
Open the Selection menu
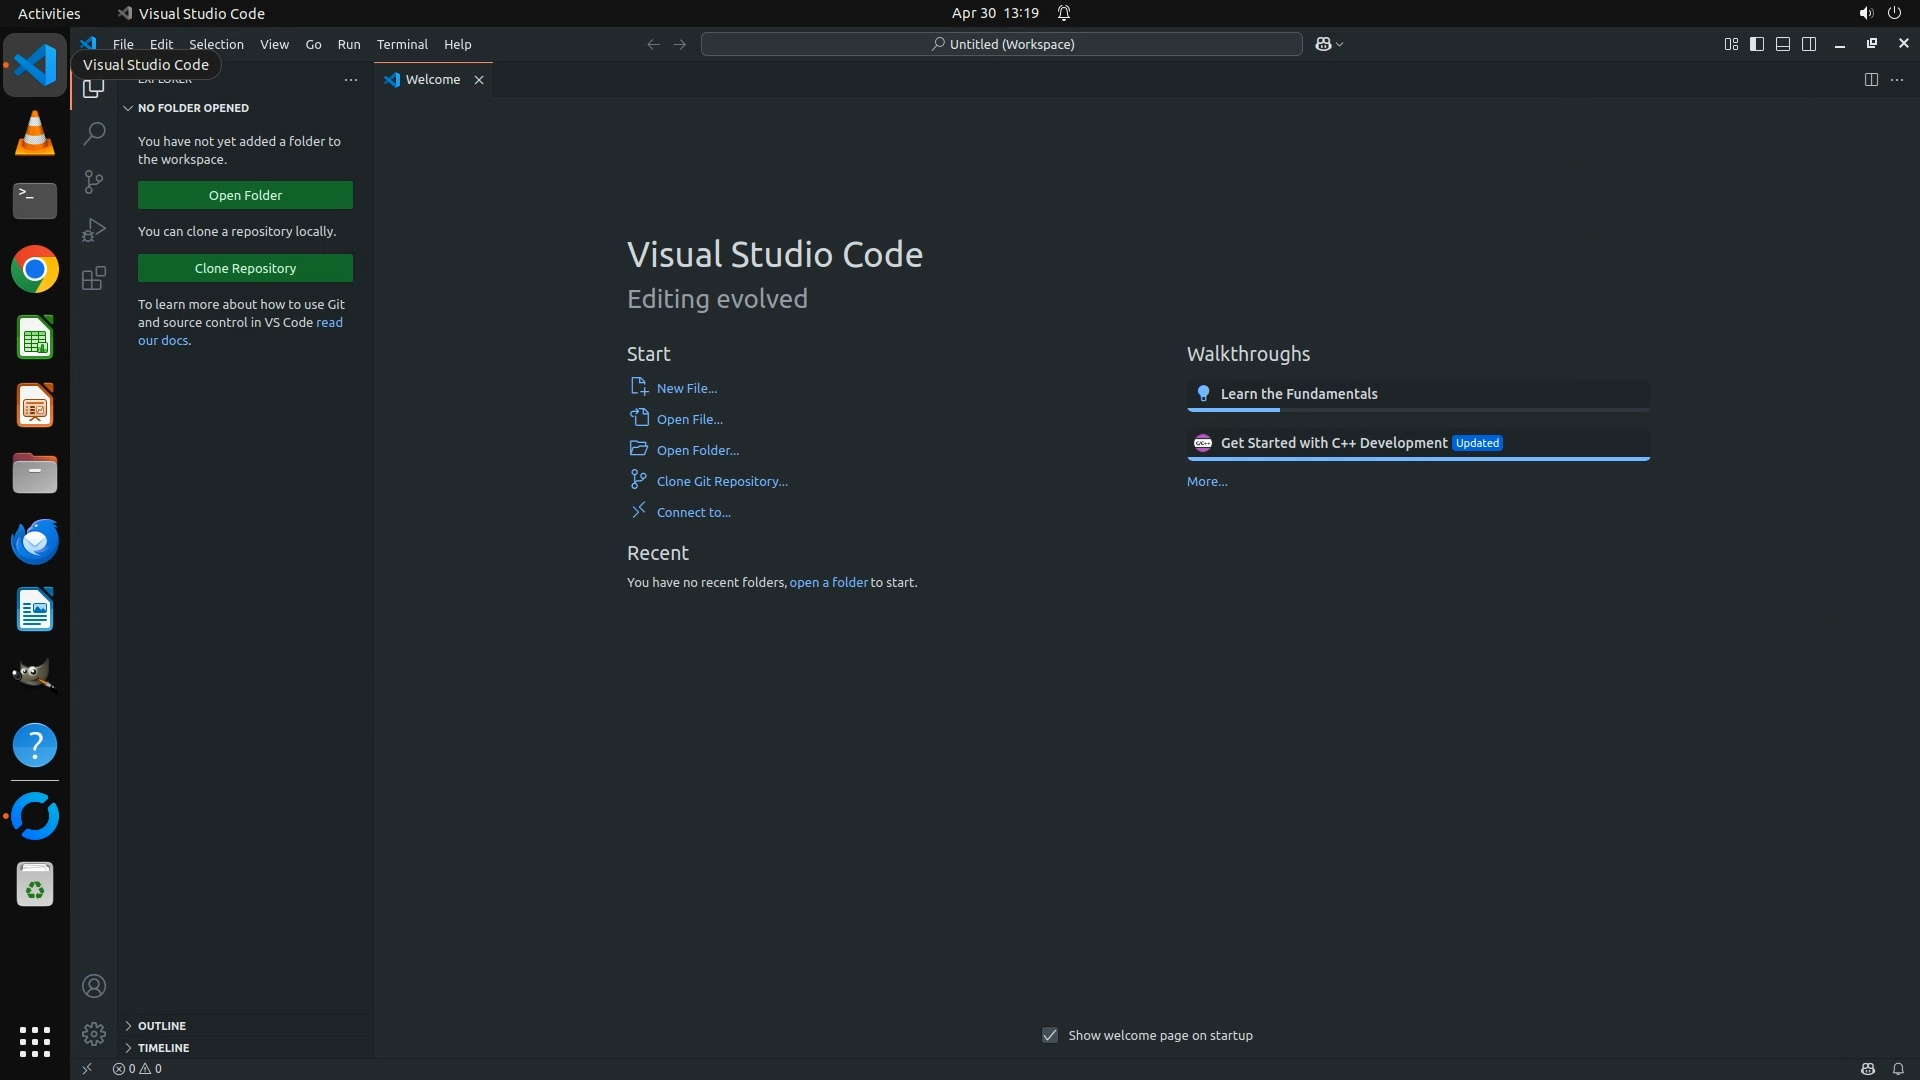tap(216, 44)
